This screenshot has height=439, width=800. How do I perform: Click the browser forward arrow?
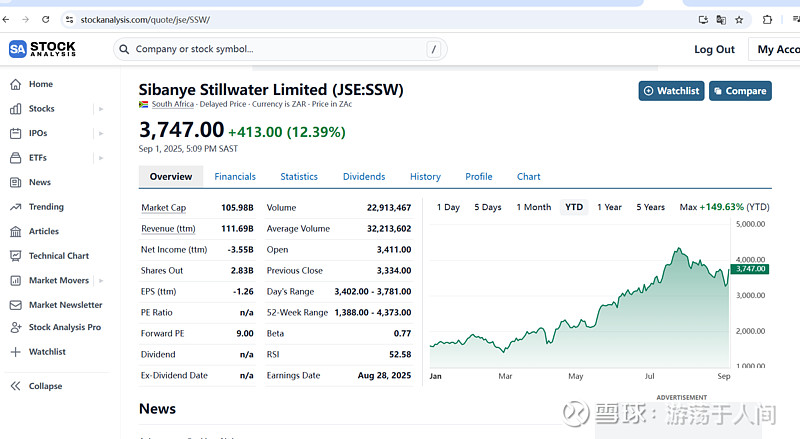[x=26, y=20]
